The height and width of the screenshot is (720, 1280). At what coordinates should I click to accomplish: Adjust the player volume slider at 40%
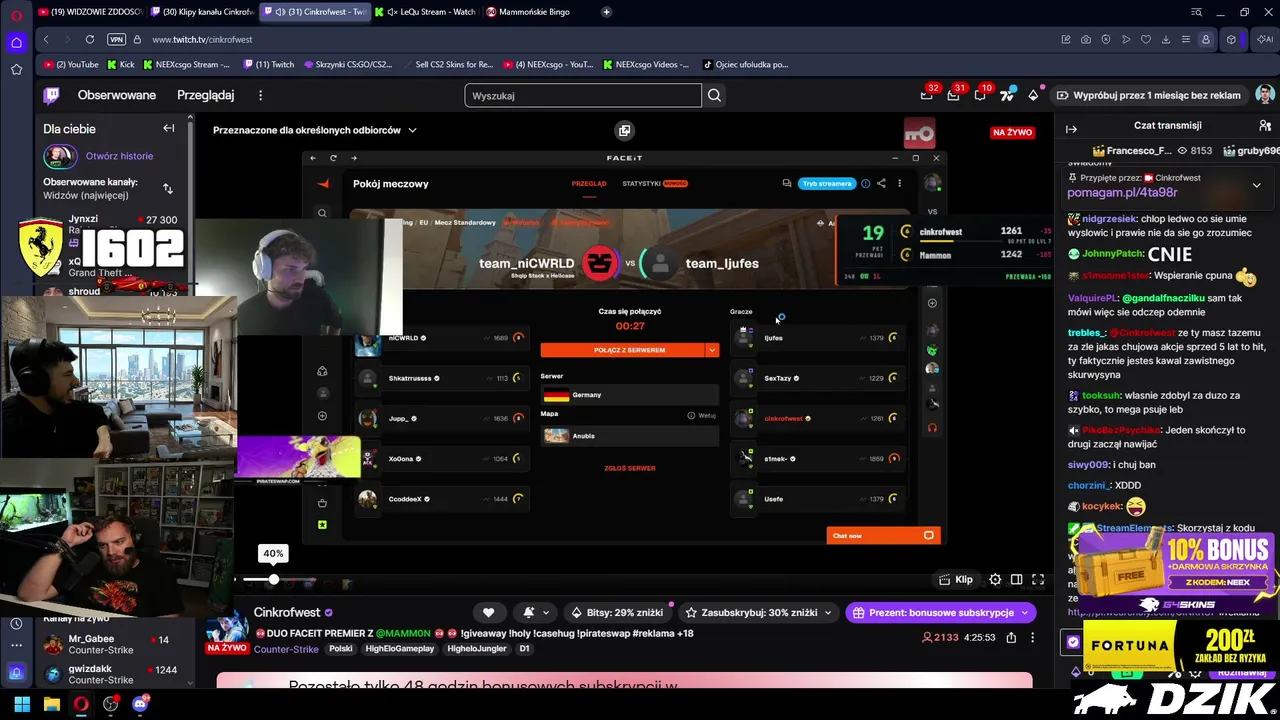coord(273,579)
